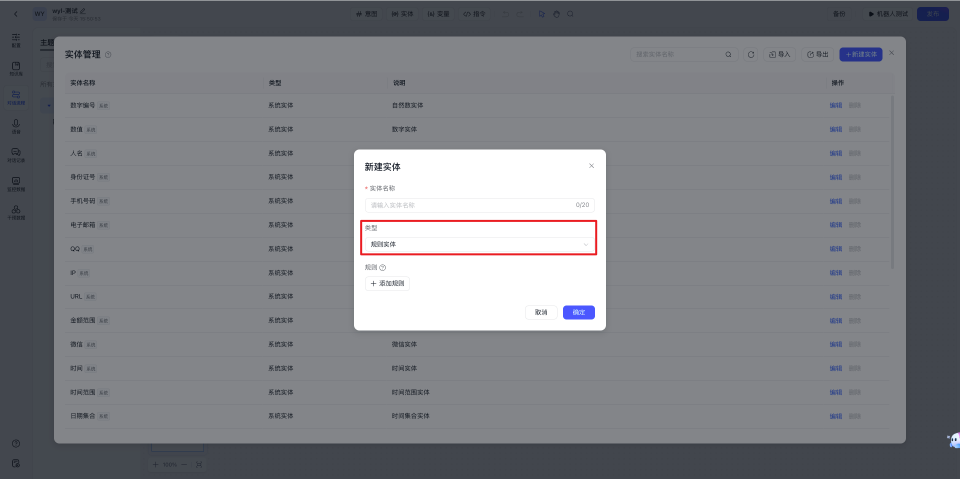Image resolution: width=960 pixels, height=479 pixels.
Task: Click the refresh icon in the entity panel
Action: [751, 54]
